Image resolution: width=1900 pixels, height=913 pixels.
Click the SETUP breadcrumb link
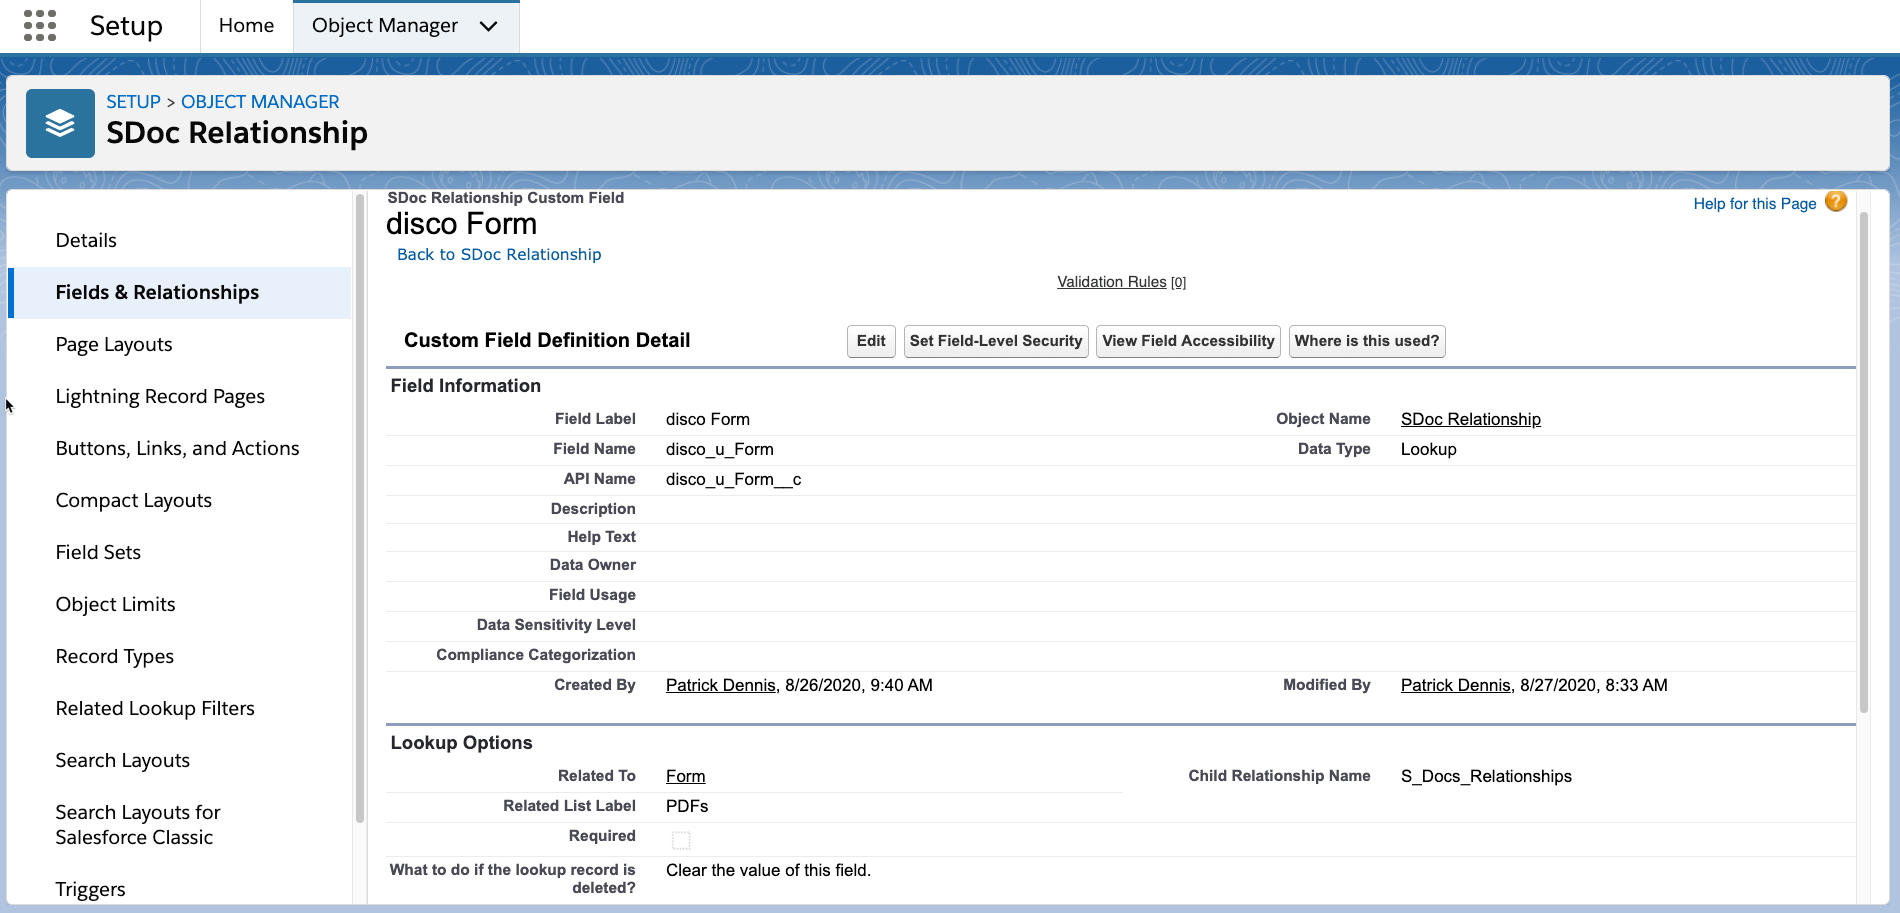[133, 102]
